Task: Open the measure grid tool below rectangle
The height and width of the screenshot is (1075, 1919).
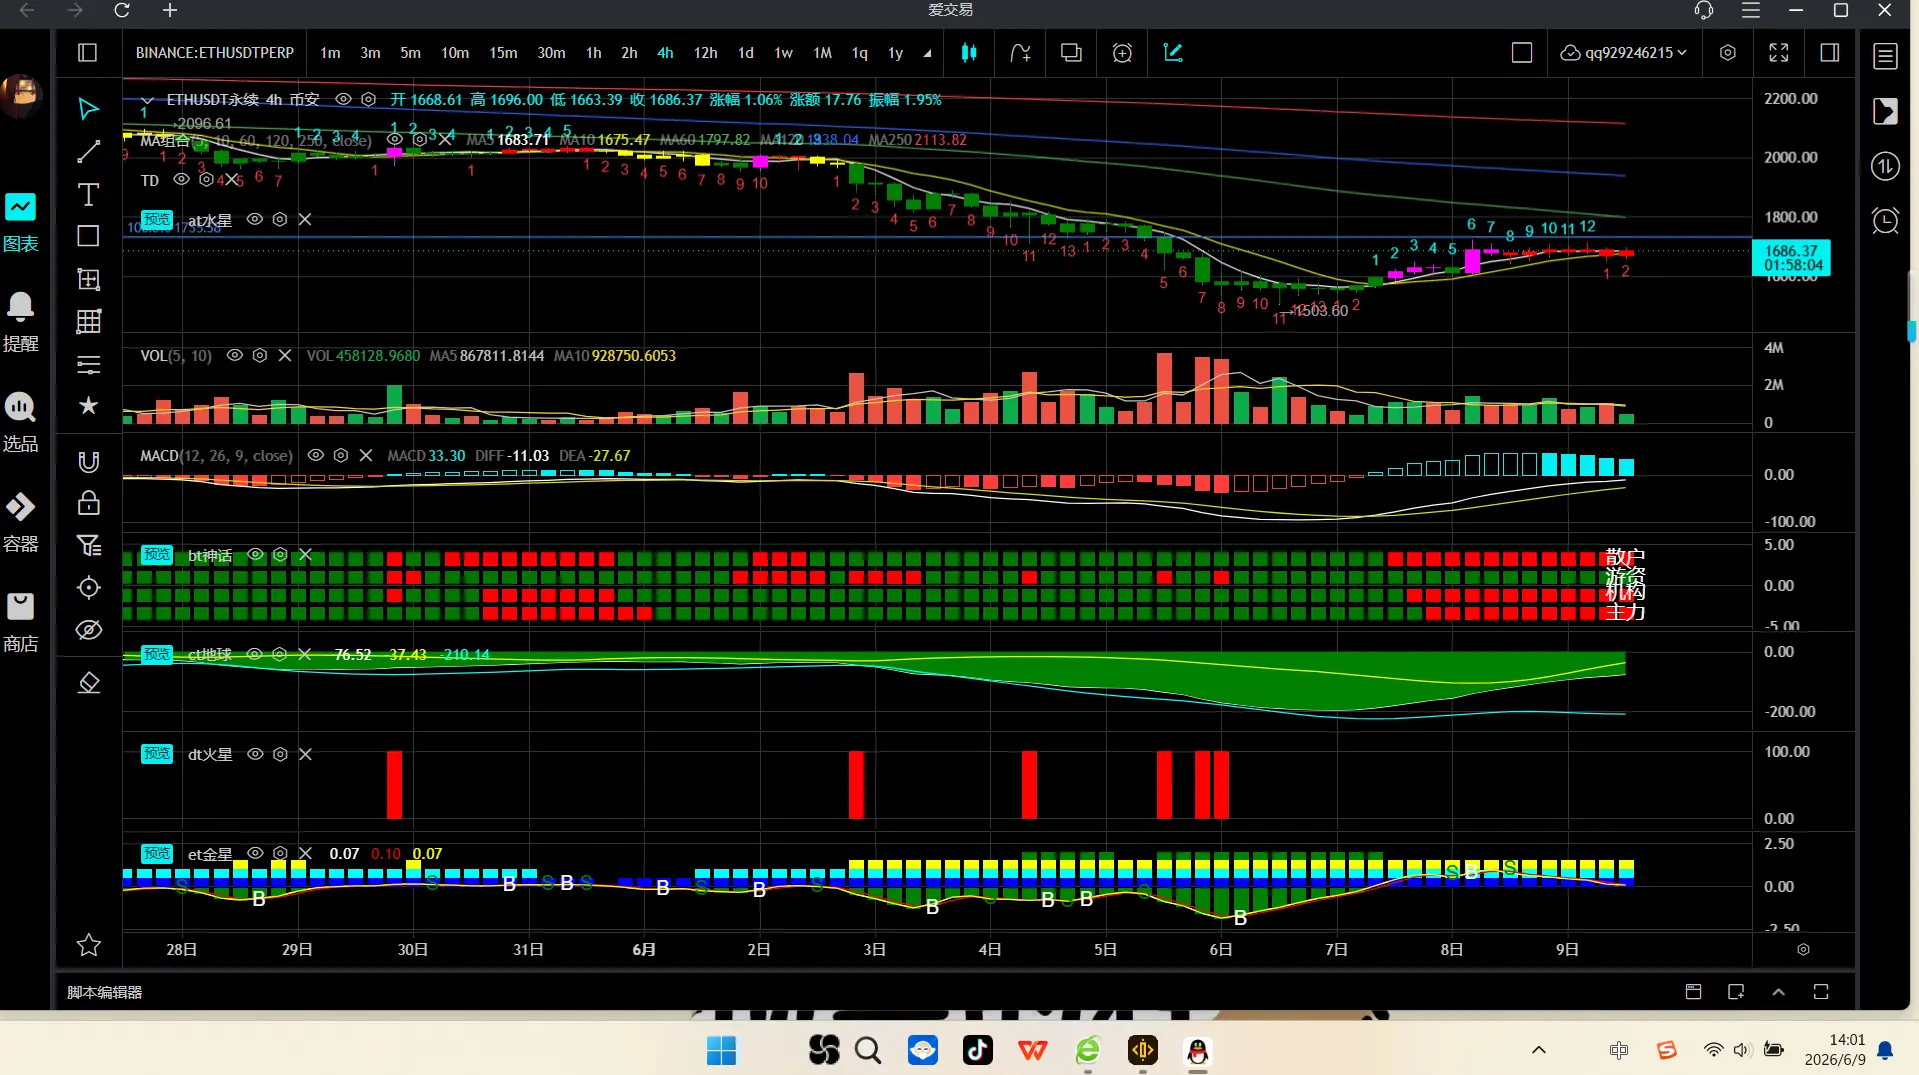Action: pyautogui.click(x=88, y=279)
